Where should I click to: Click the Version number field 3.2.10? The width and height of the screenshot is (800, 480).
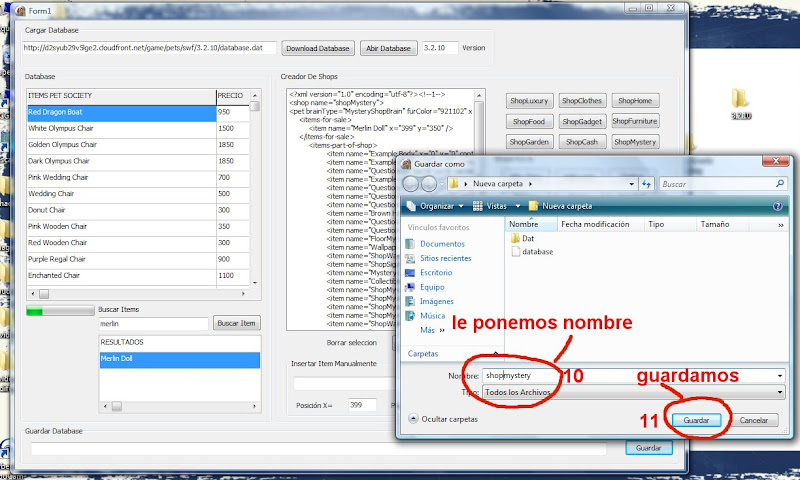[x=440, y=48]
